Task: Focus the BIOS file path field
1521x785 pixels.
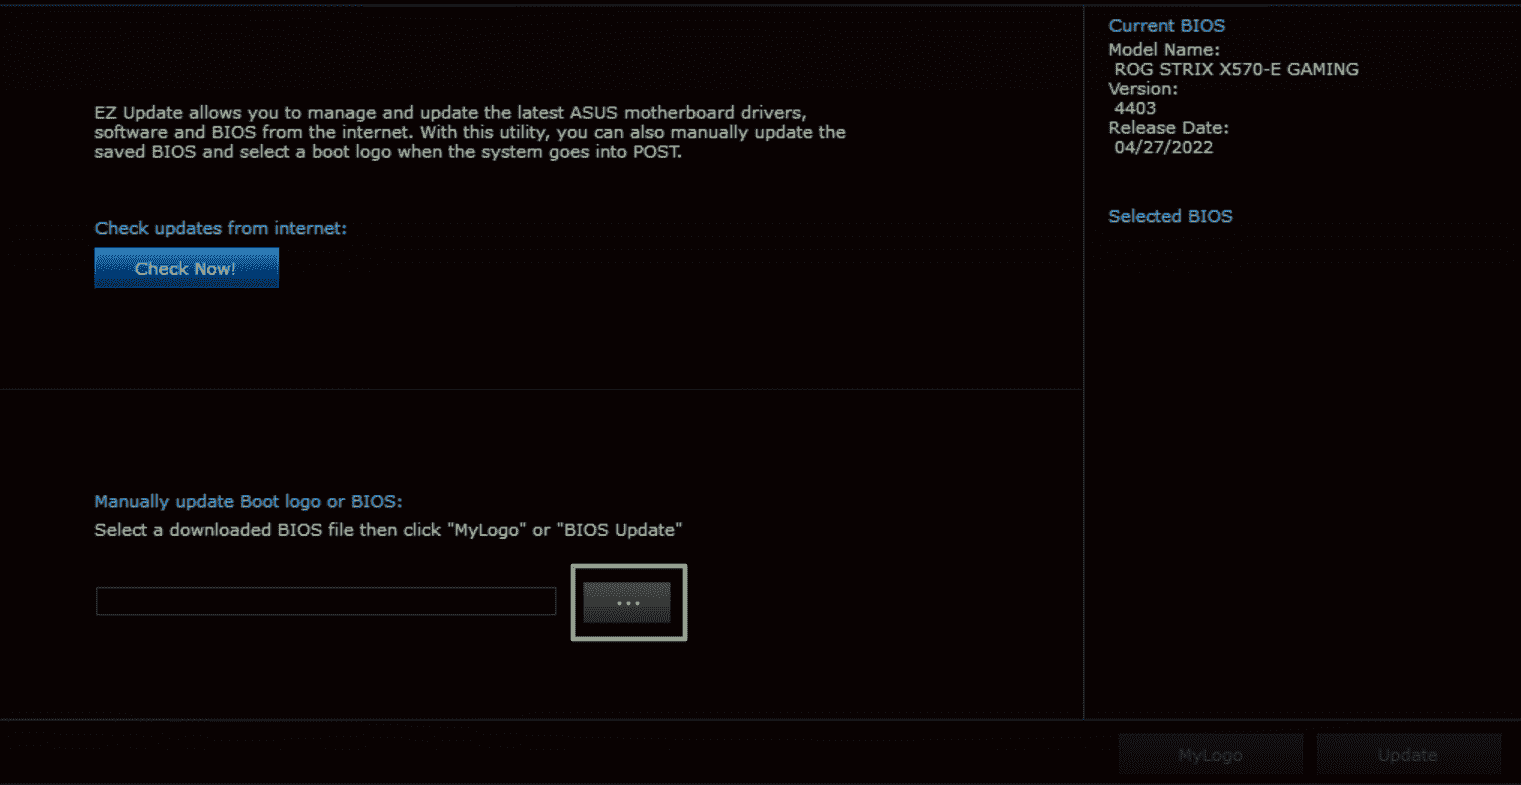Action: (x=326, y=601)
